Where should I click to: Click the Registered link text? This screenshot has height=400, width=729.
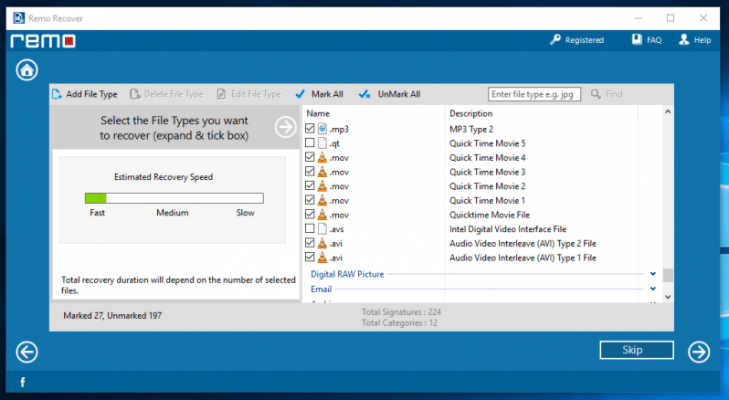(x=584, y=40)
